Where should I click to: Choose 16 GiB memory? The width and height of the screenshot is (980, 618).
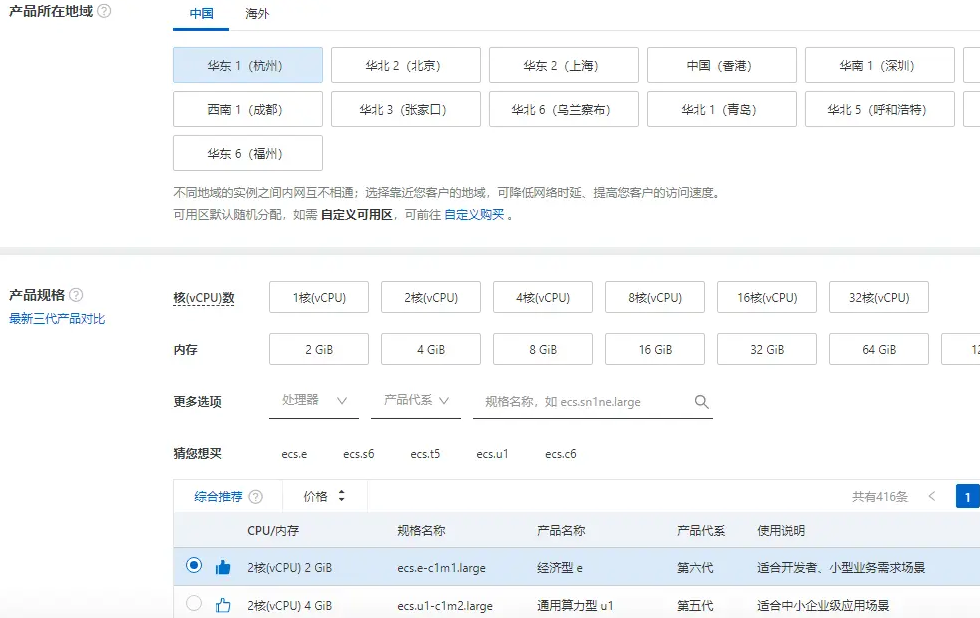click(x=654, y=349)
